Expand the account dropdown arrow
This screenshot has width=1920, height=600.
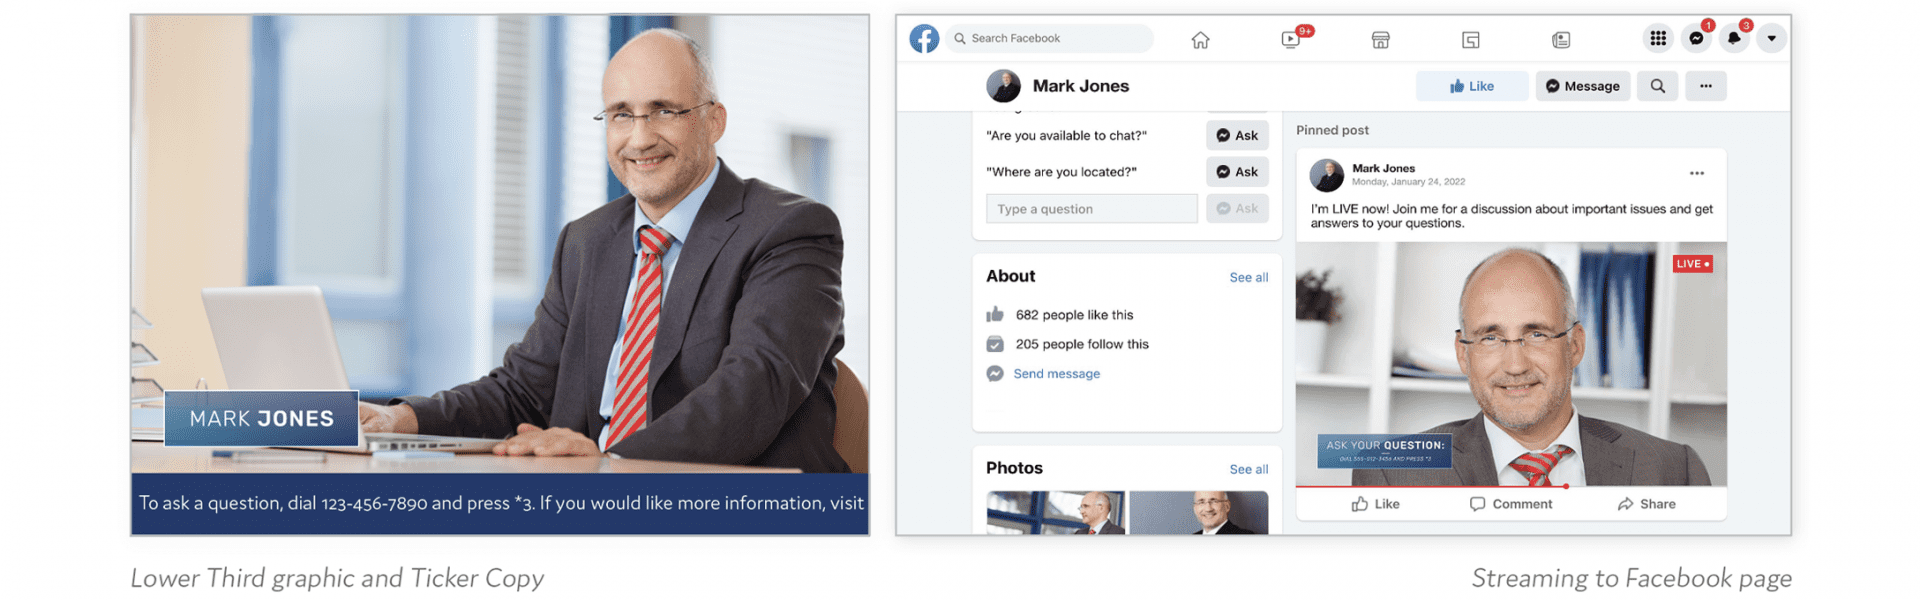(1771, 38)
